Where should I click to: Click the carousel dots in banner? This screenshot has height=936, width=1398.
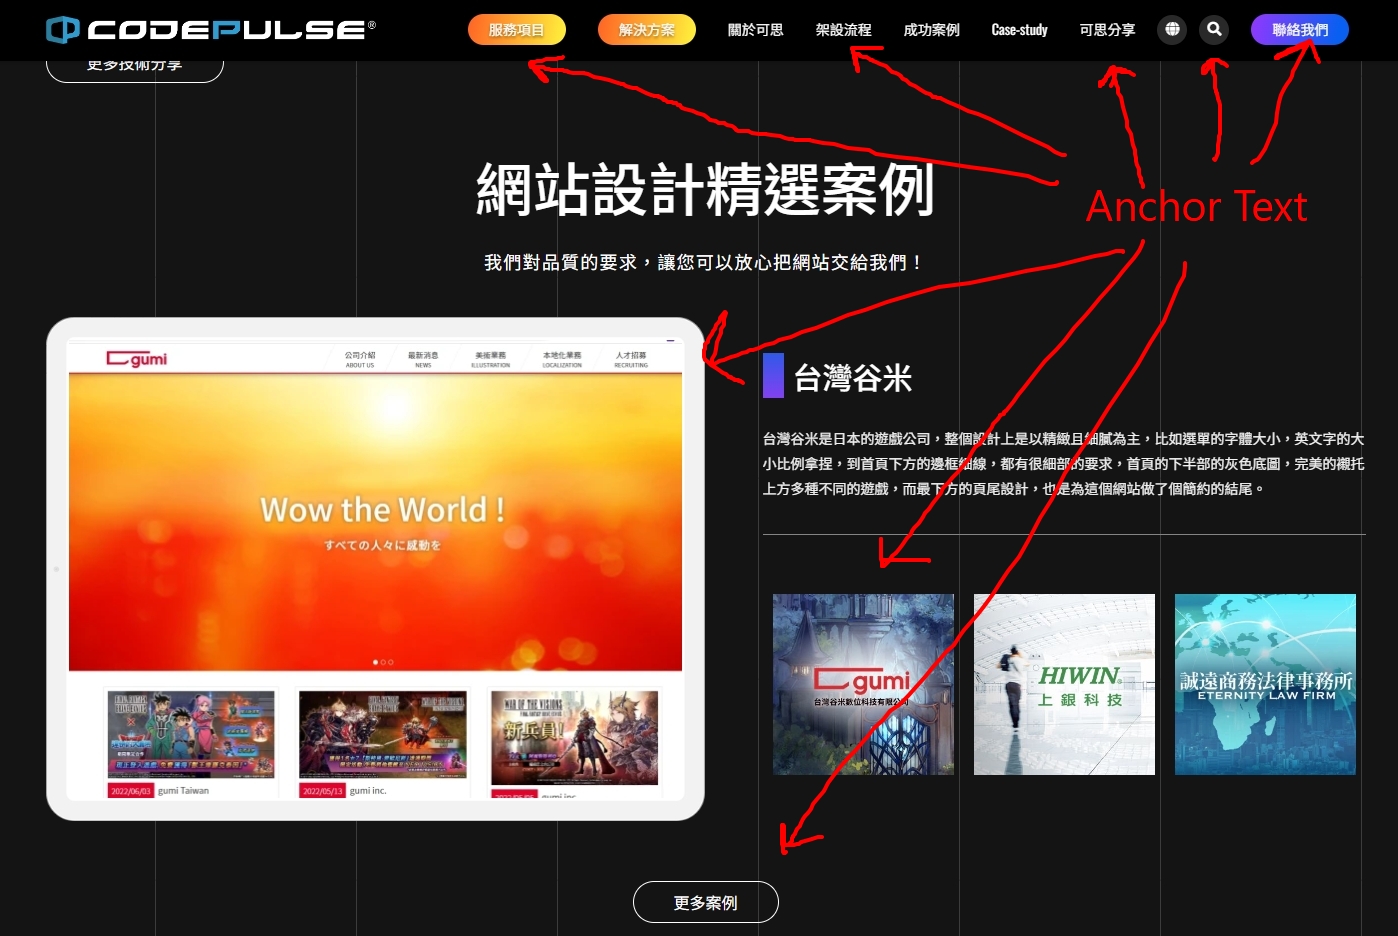383,662
